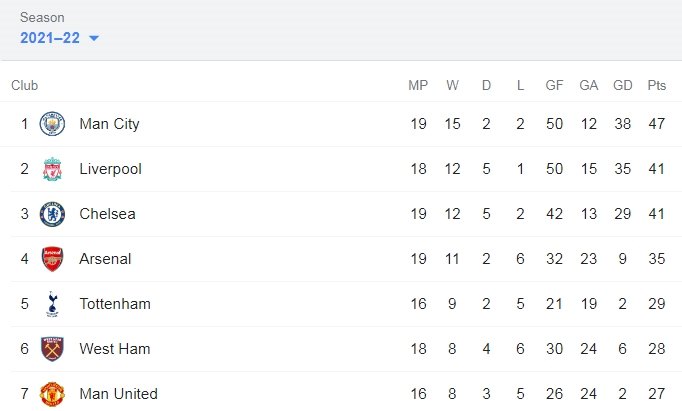Click the Man United crest
The image size is (682, 411).
[52, 394]
